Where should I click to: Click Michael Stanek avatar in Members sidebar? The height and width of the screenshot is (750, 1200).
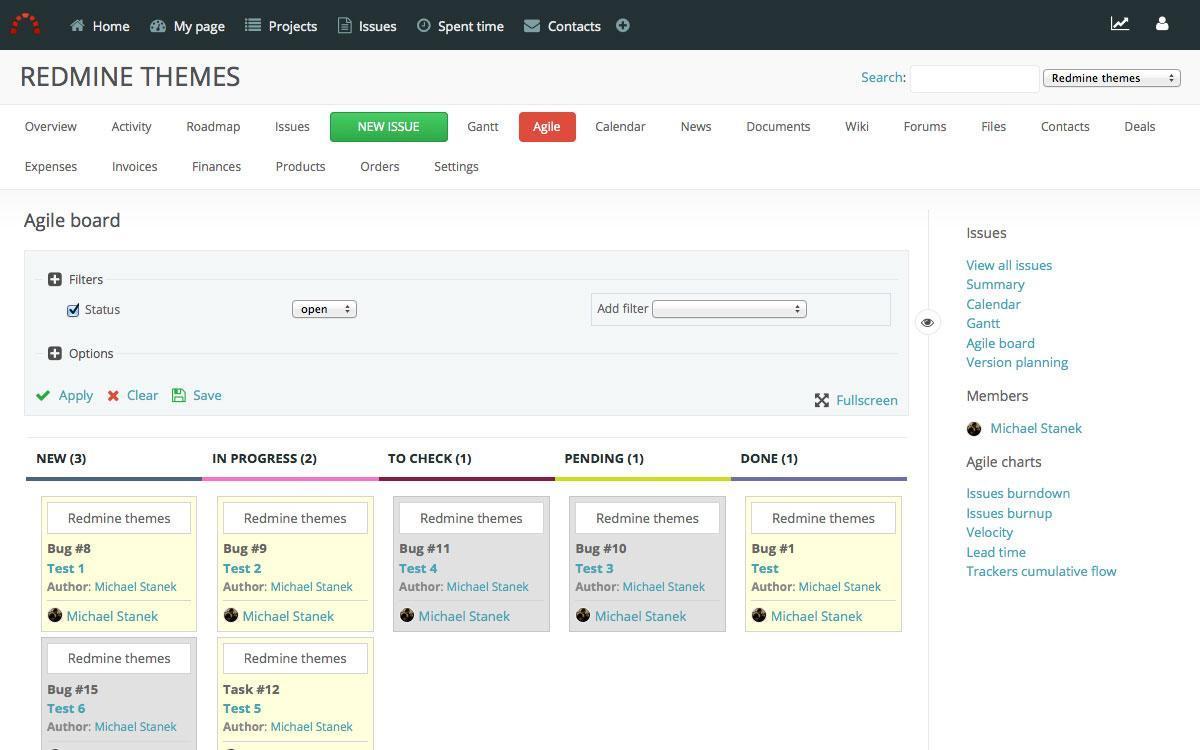click(974, 429)
